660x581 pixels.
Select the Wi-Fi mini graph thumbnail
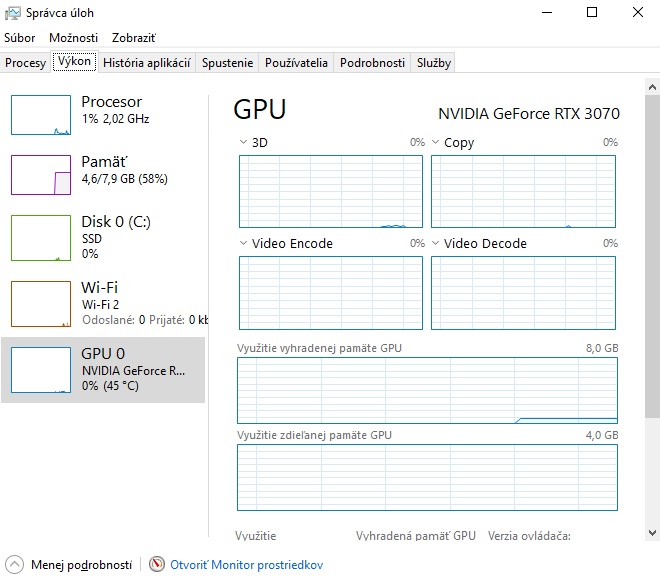coord(41,304)
